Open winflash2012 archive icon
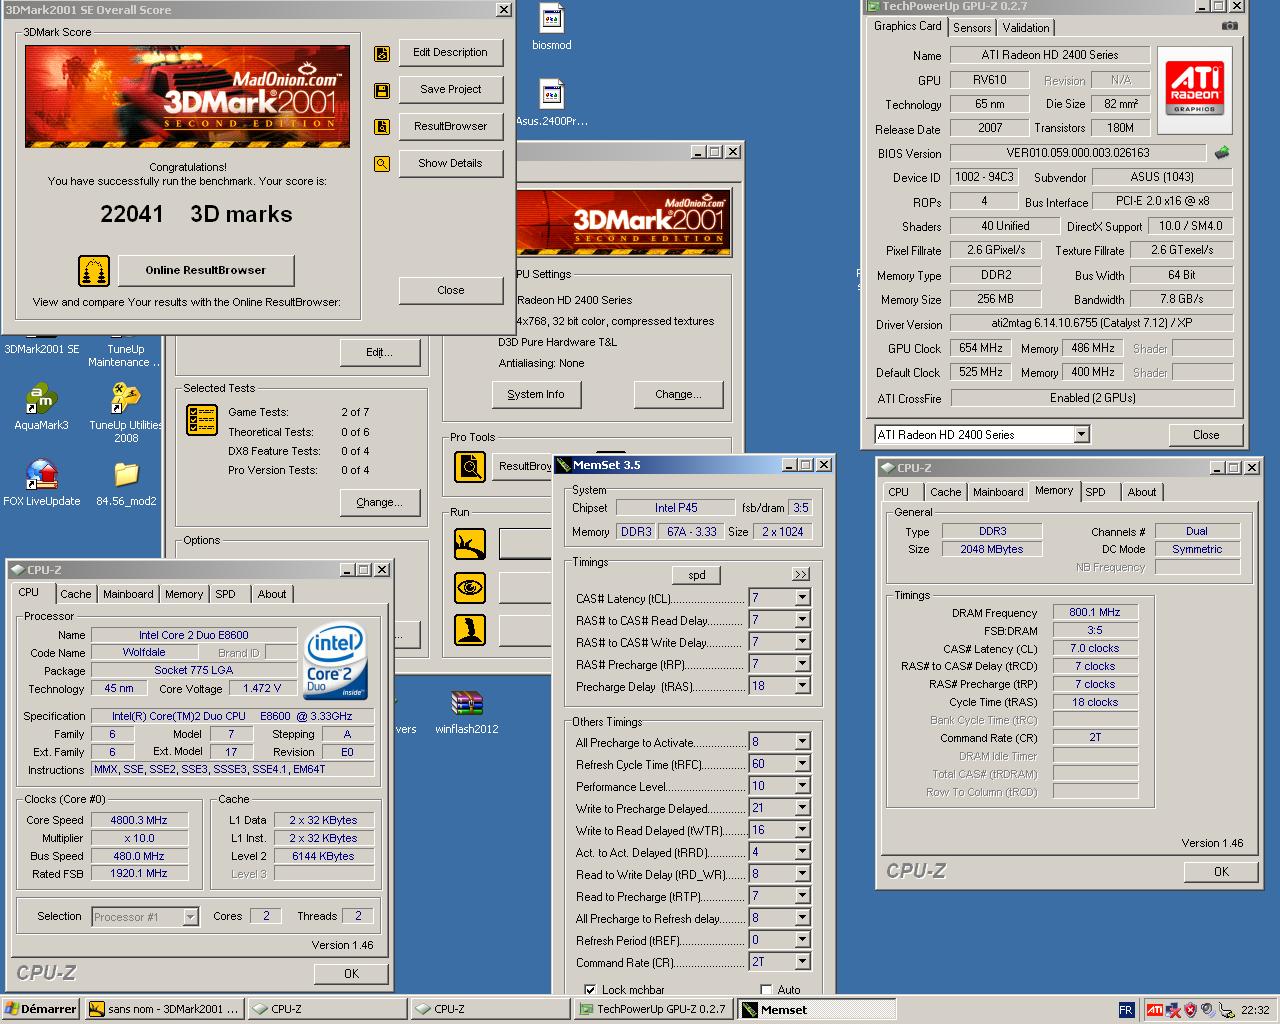 [466, 704]
